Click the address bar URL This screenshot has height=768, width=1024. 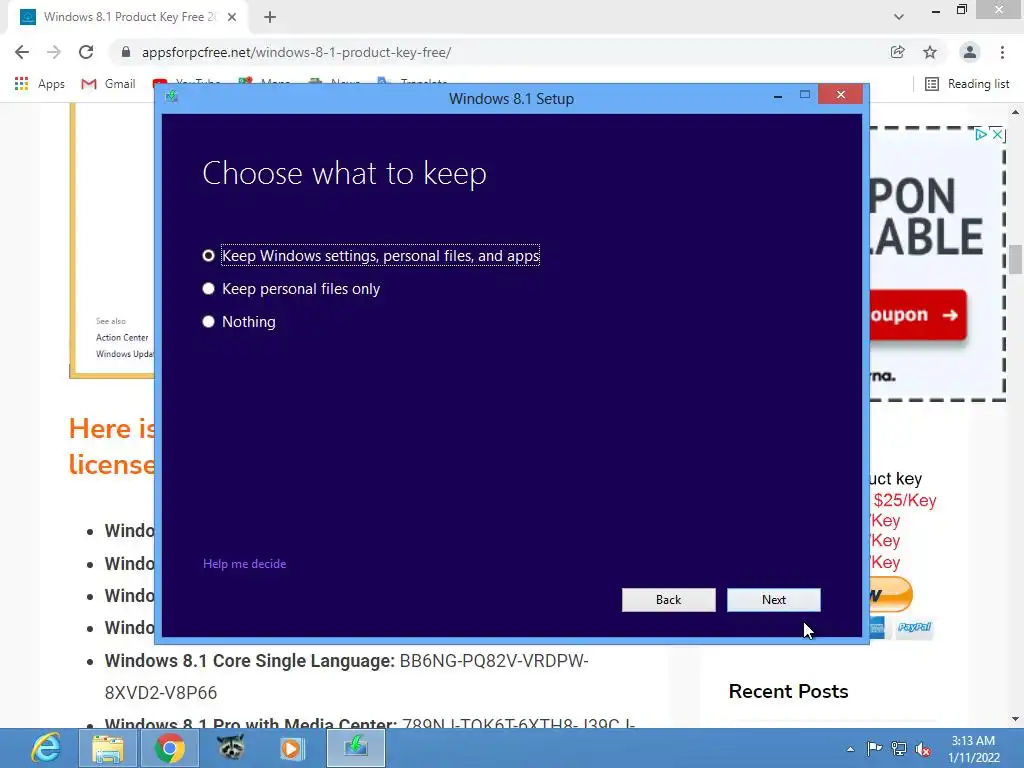pos(296,52)
